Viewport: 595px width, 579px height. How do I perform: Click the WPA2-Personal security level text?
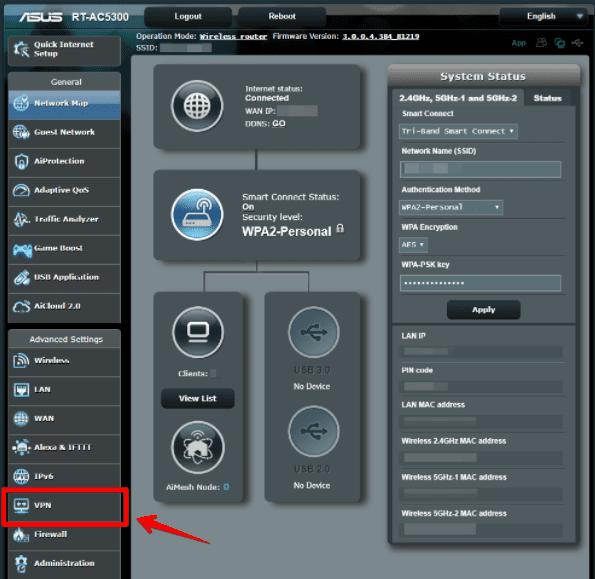pyautogui.click(x=286, y=231)
